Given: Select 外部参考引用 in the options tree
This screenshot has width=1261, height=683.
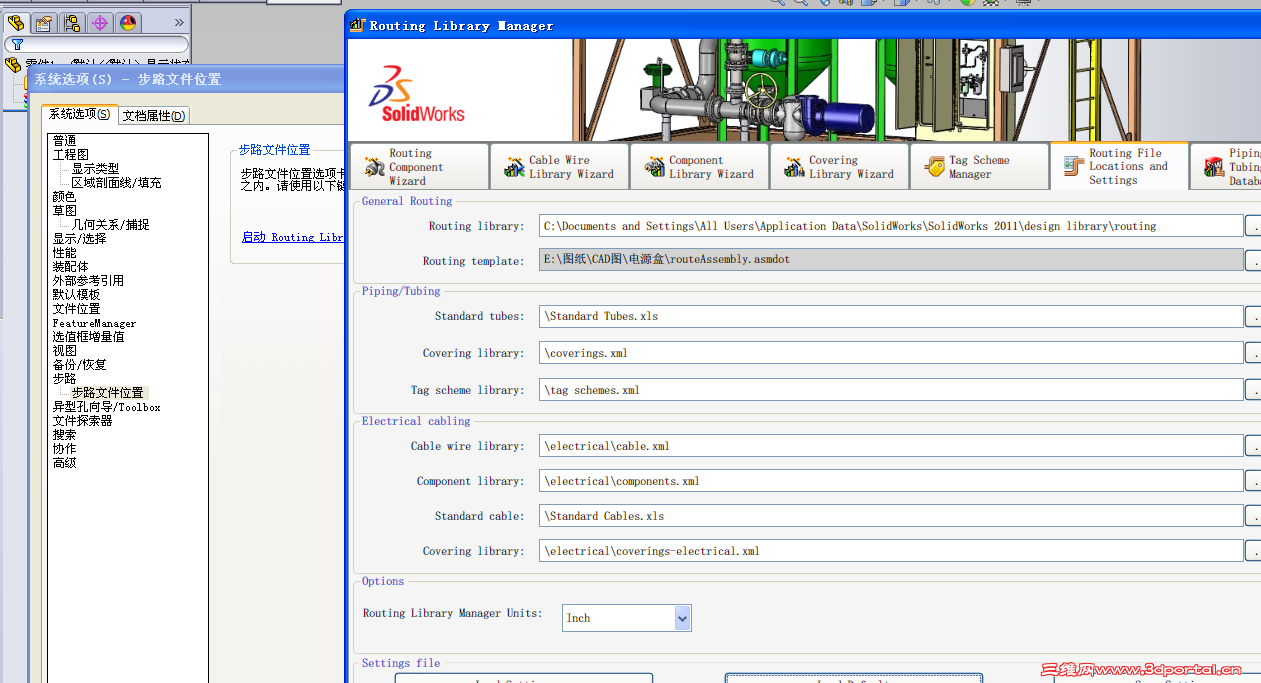Looking at the screenshot, I should (88, 281).
